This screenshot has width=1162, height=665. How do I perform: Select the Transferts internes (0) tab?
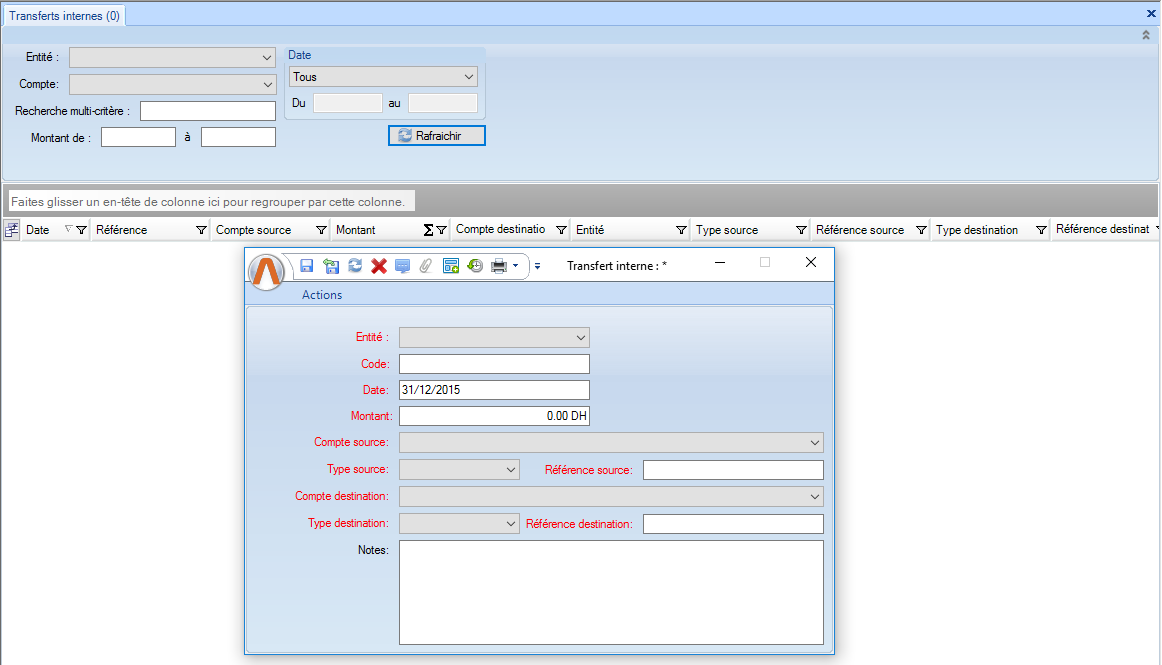[x=64, y=15]
